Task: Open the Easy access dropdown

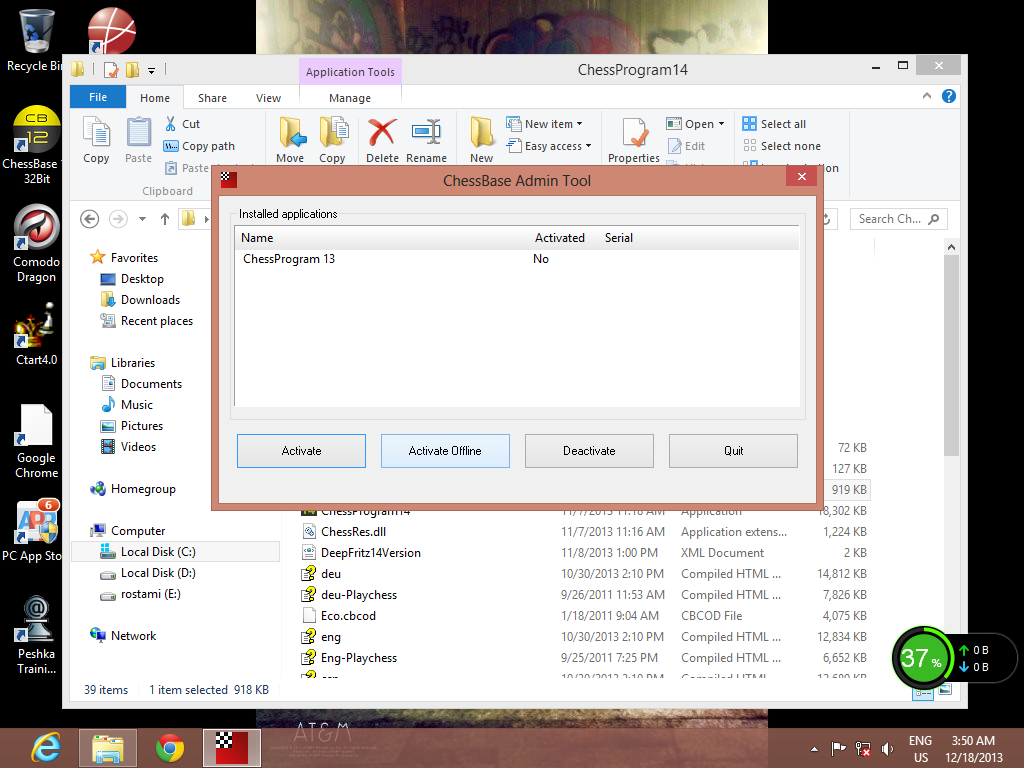Action: 549,146
